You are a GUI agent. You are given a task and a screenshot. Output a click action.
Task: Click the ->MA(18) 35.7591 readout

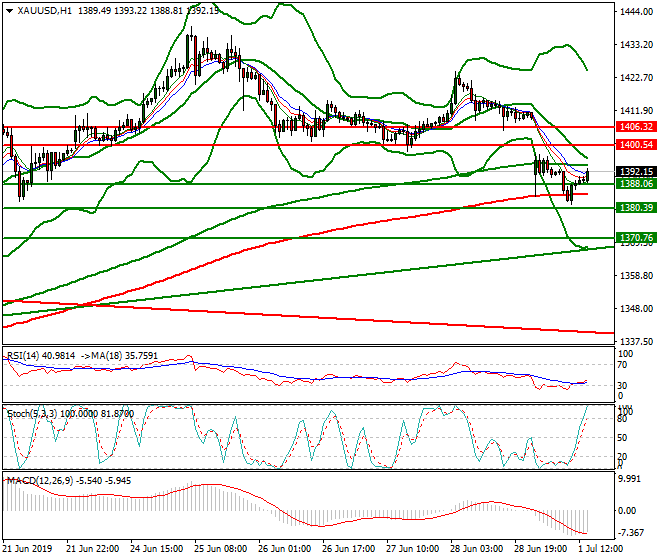(119, 356)
